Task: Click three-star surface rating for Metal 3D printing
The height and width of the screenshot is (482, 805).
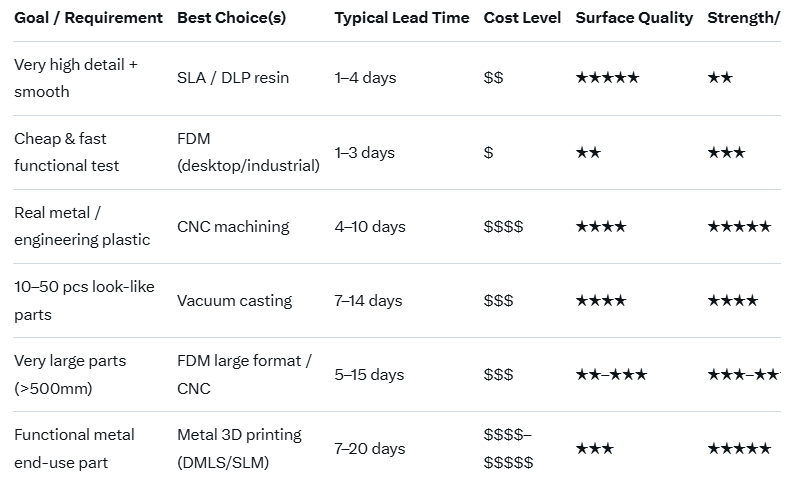Action: (x=594, y=449)
